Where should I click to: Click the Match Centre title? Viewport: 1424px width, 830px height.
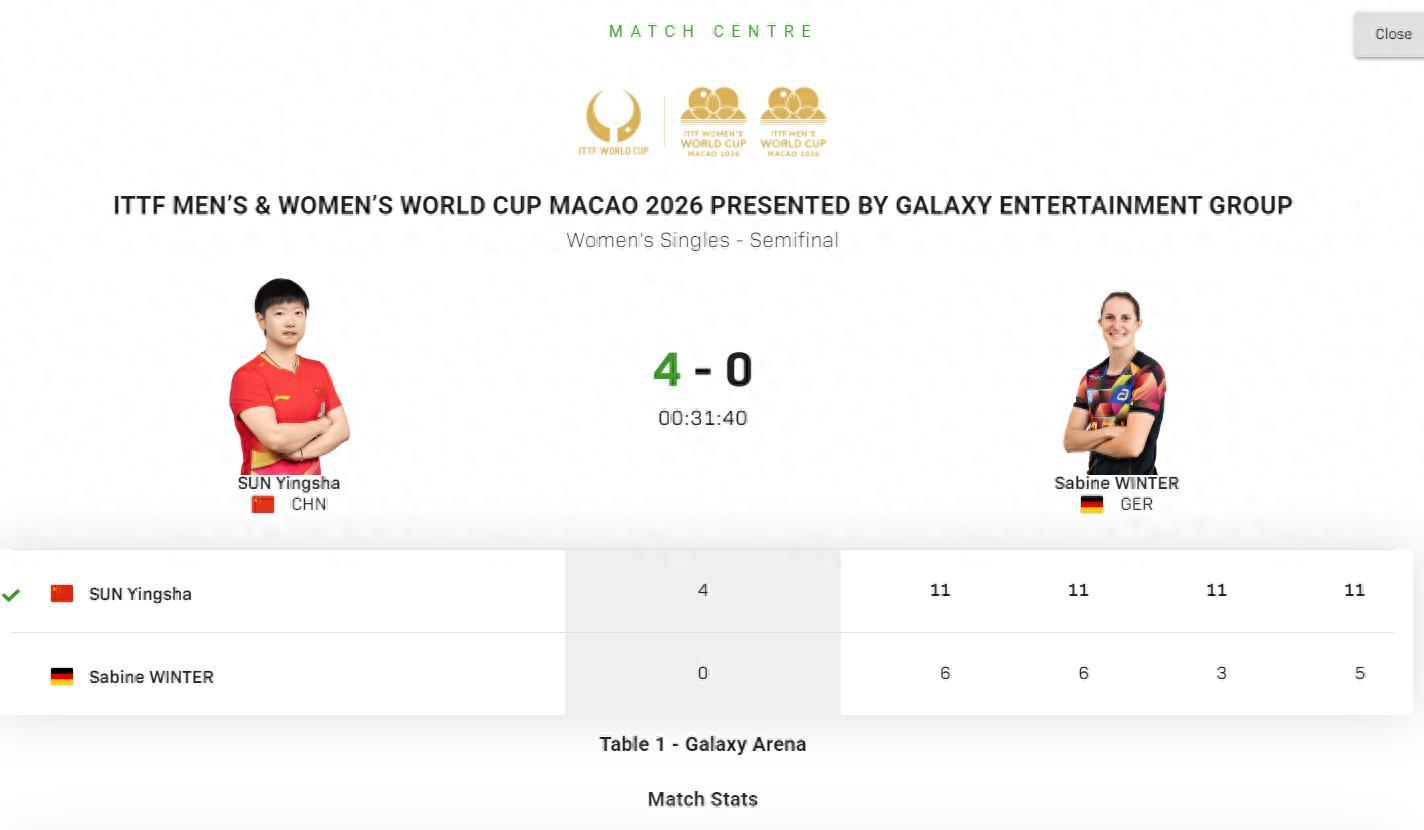tap(711, 31)
